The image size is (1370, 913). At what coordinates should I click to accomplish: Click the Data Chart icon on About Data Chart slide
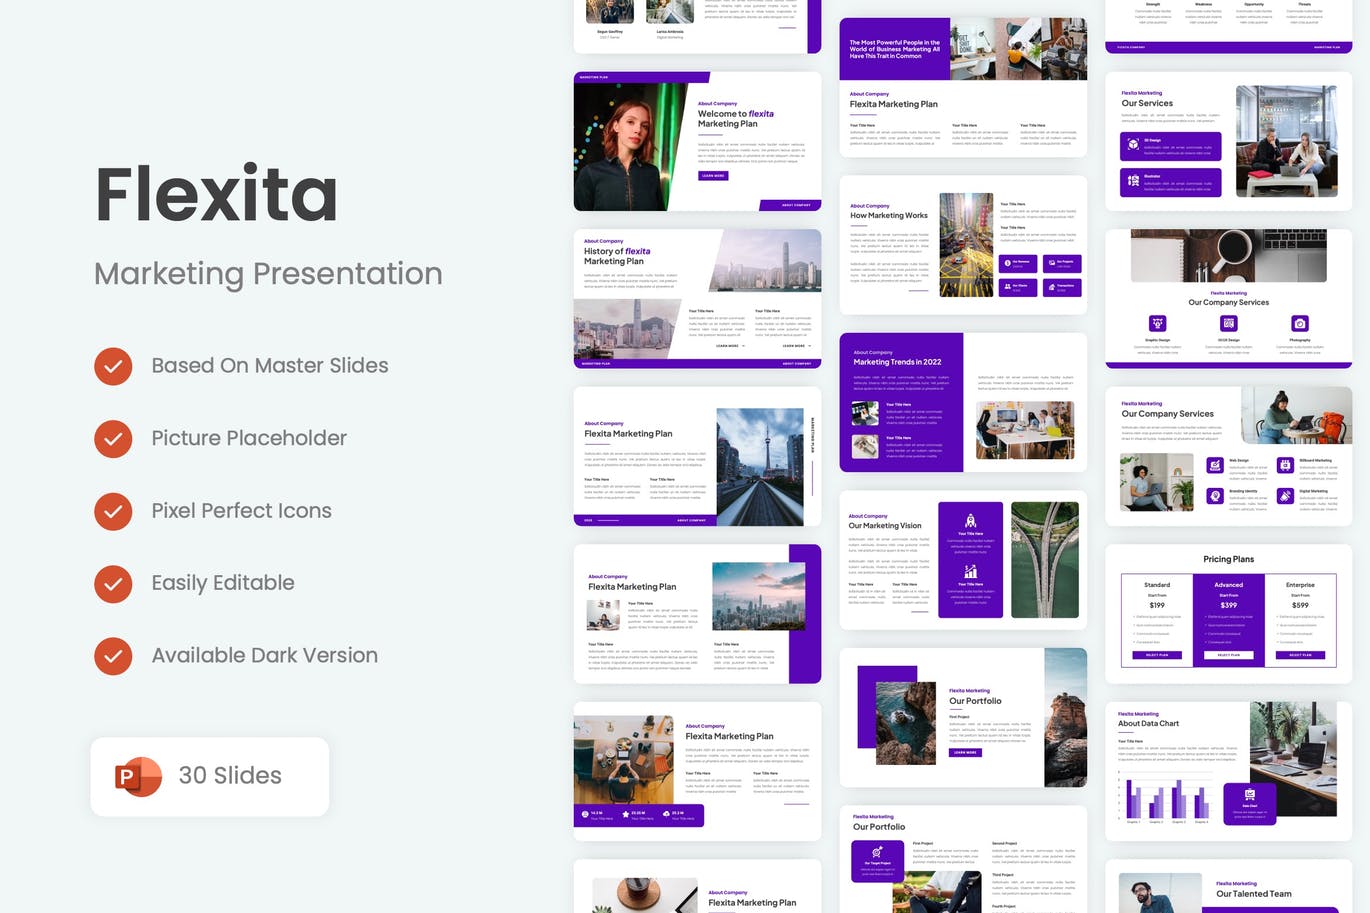click(1249, 793)
